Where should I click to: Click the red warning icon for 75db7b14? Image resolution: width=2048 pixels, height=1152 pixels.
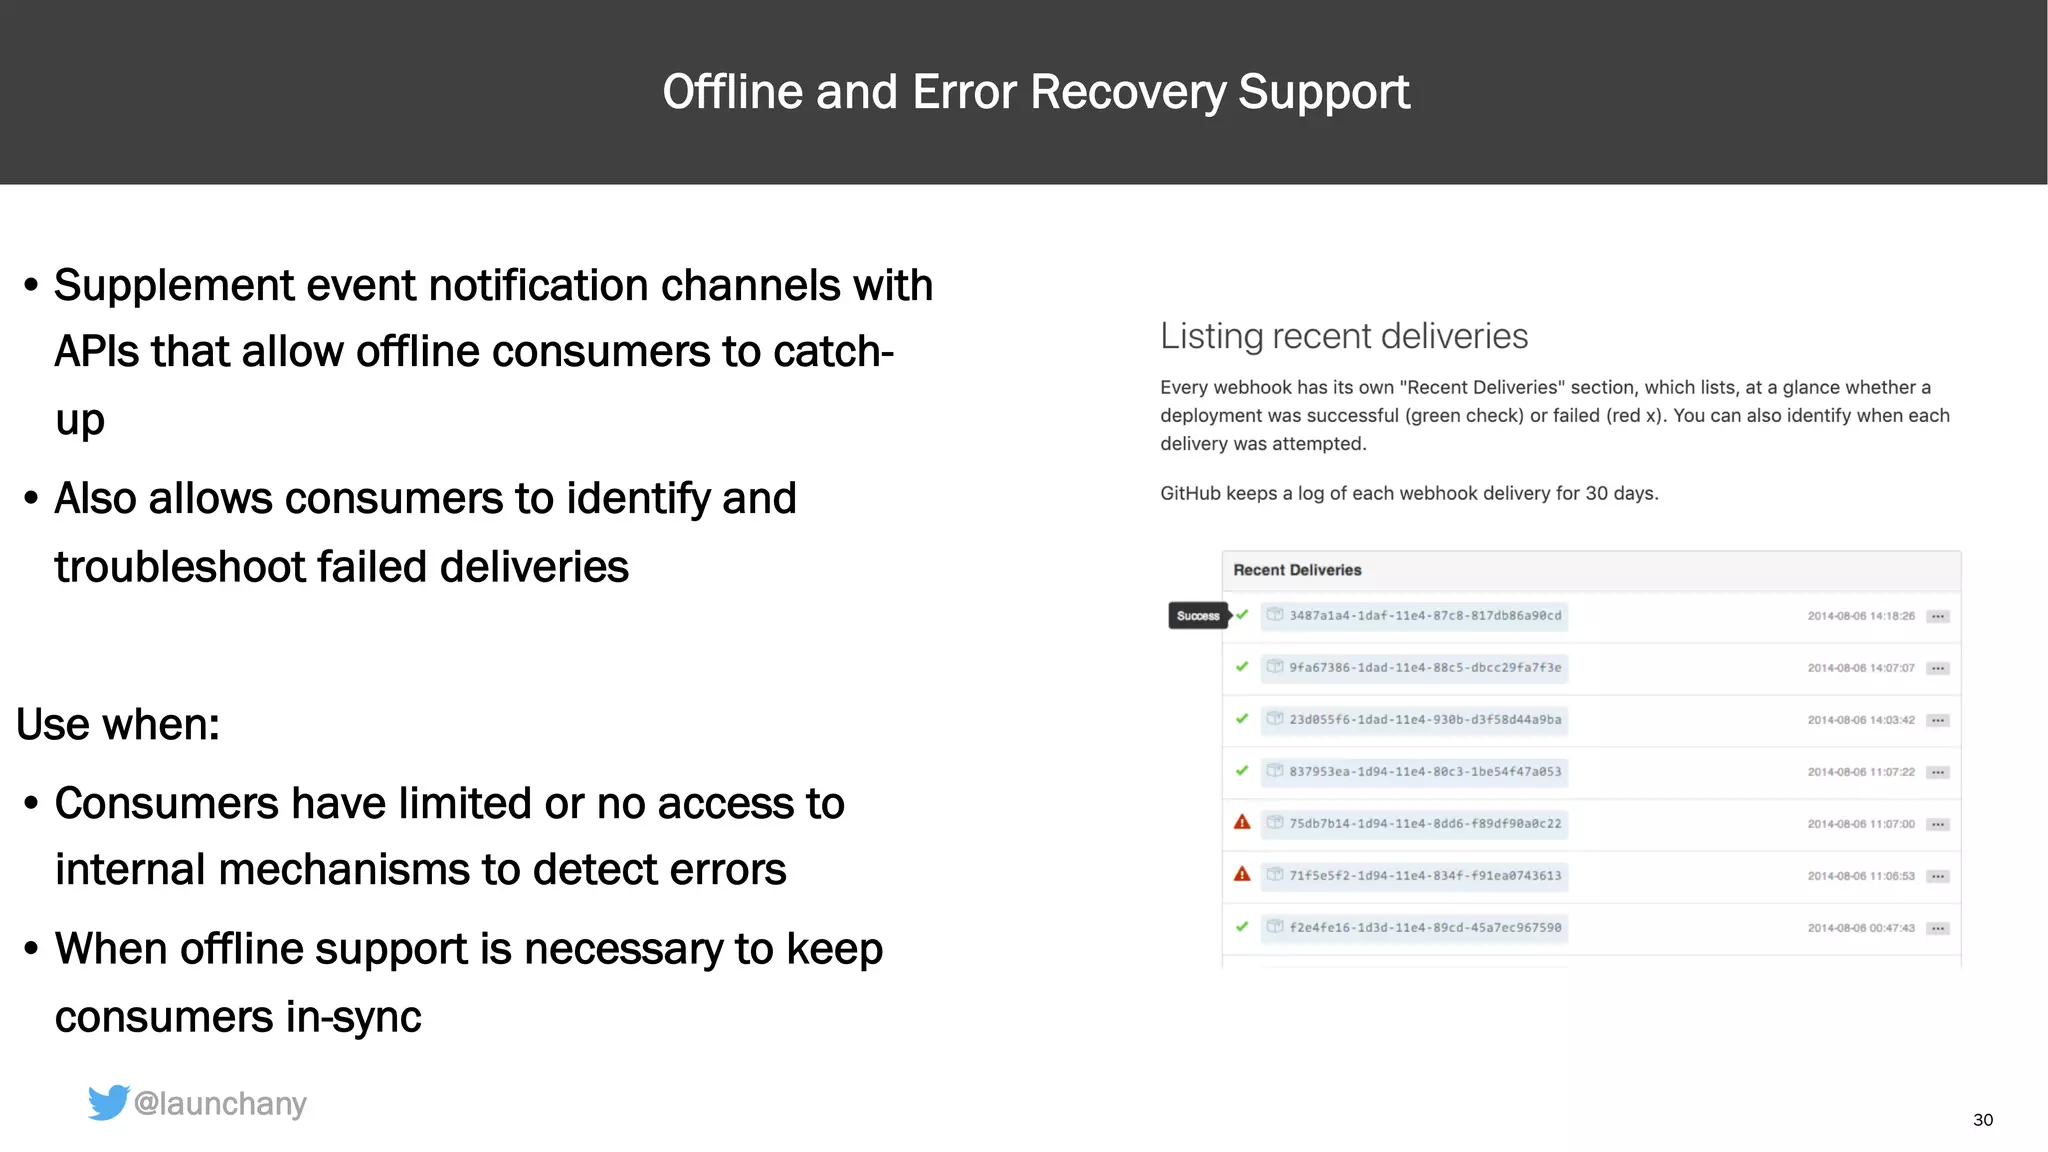[x=1242, y=822]
